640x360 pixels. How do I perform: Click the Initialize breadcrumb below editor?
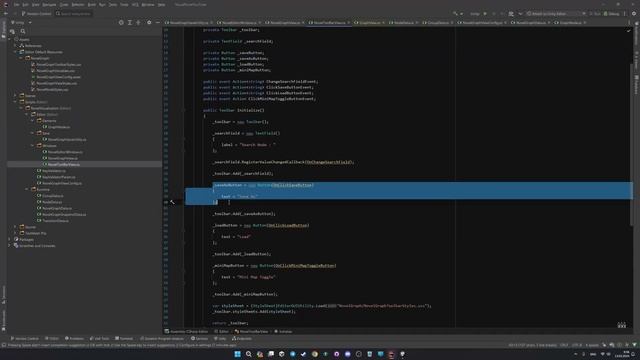point(283,331)
